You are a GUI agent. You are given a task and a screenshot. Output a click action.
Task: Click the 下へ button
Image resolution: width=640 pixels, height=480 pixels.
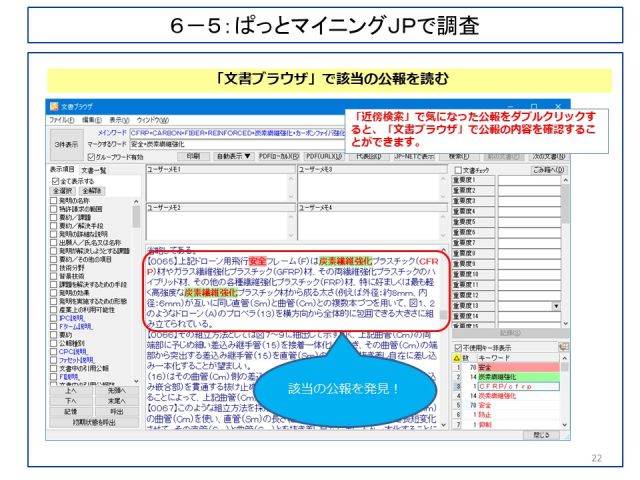pos(71,401)
